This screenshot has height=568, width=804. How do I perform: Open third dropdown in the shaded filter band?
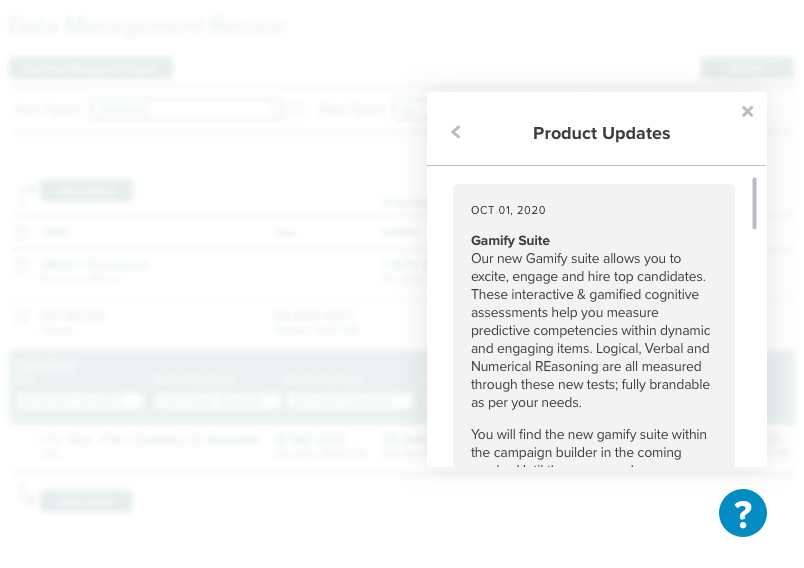pyautogui.click(x=350, y=400)
